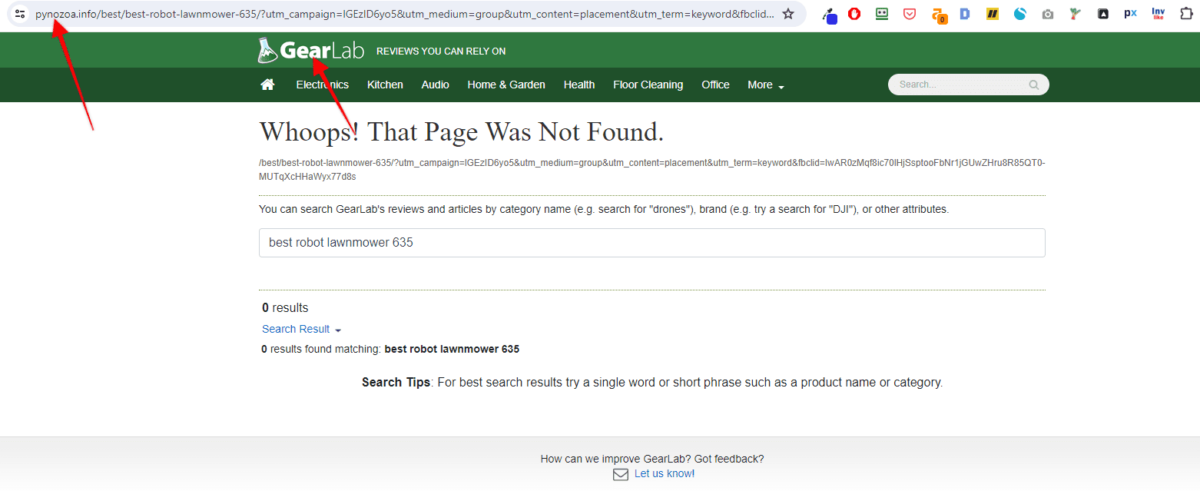Bookmark this page with the star icon
Screen dimensions: 1200x491
click(788, 14)
